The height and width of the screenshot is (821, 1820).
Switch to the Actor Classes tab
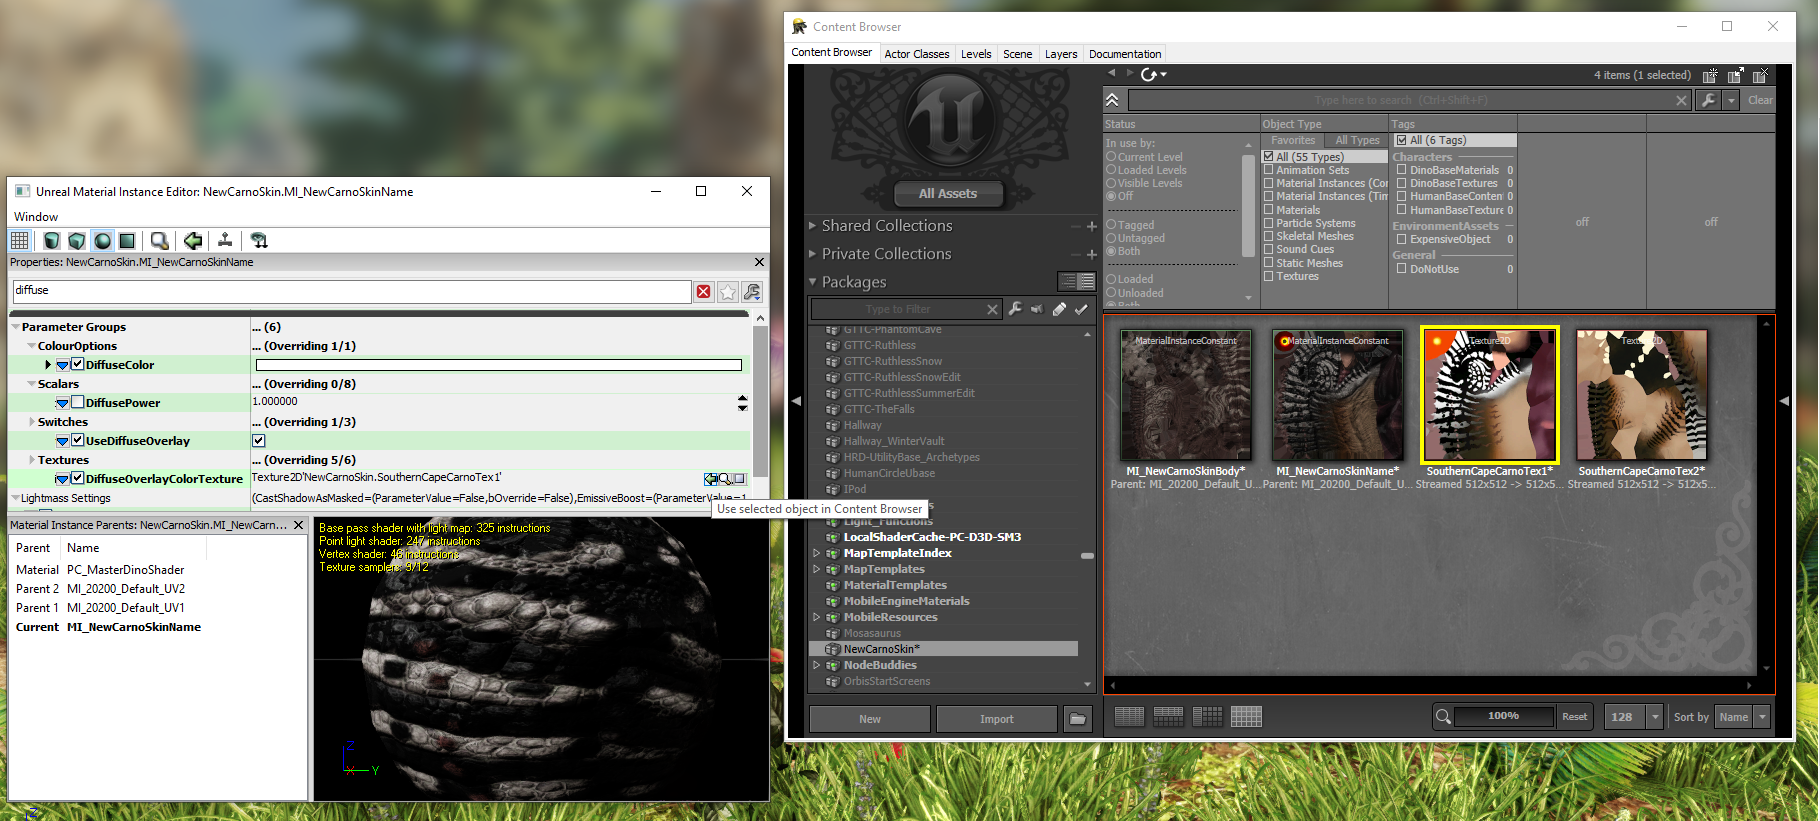click(x=917, y=54)
